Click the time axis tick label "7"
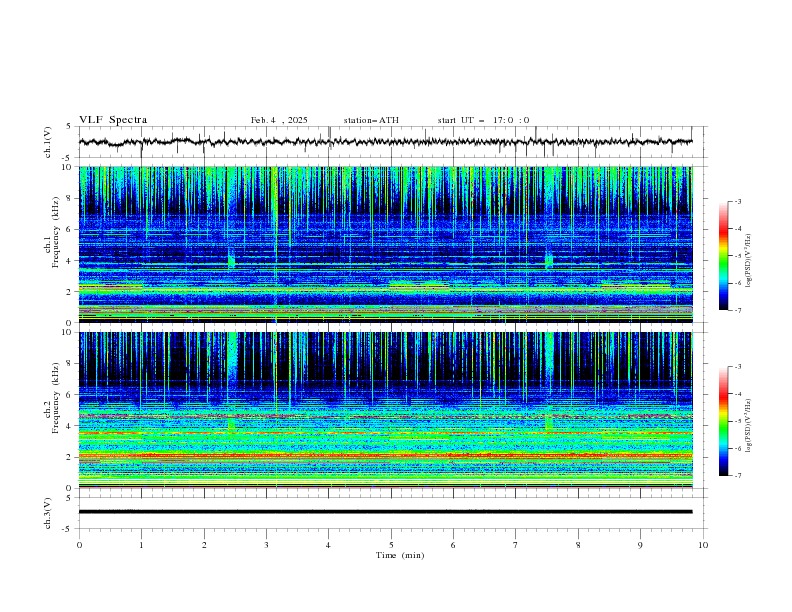Image resolution: width=792 pixels, height=612 pixels. 516,545
